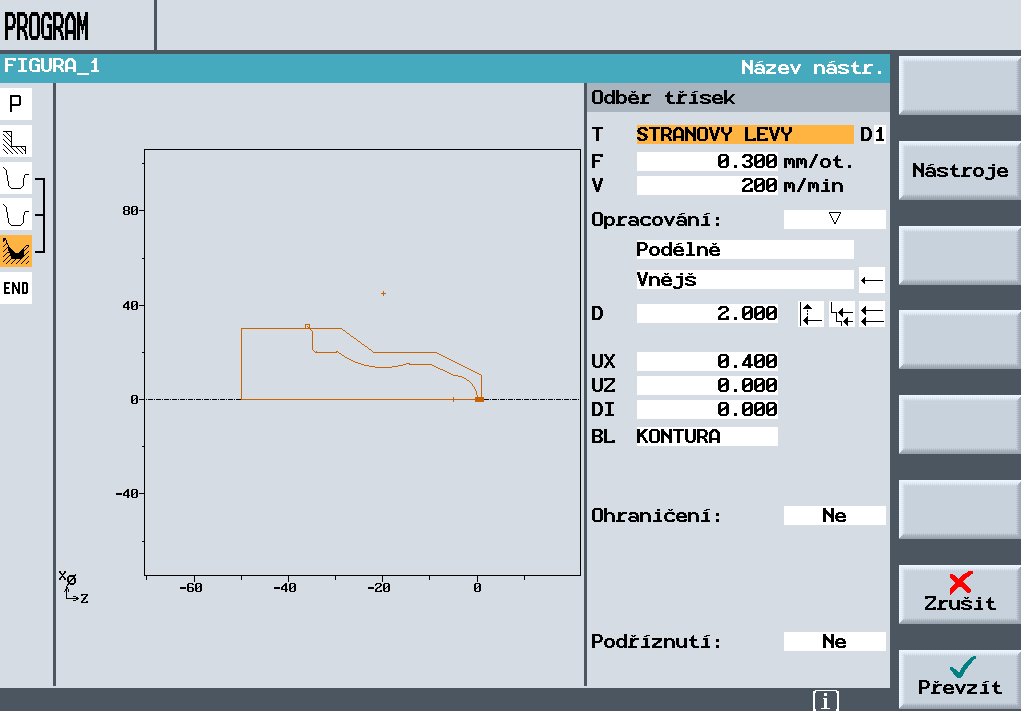Select the P program header step icon

tap(16, 104)
